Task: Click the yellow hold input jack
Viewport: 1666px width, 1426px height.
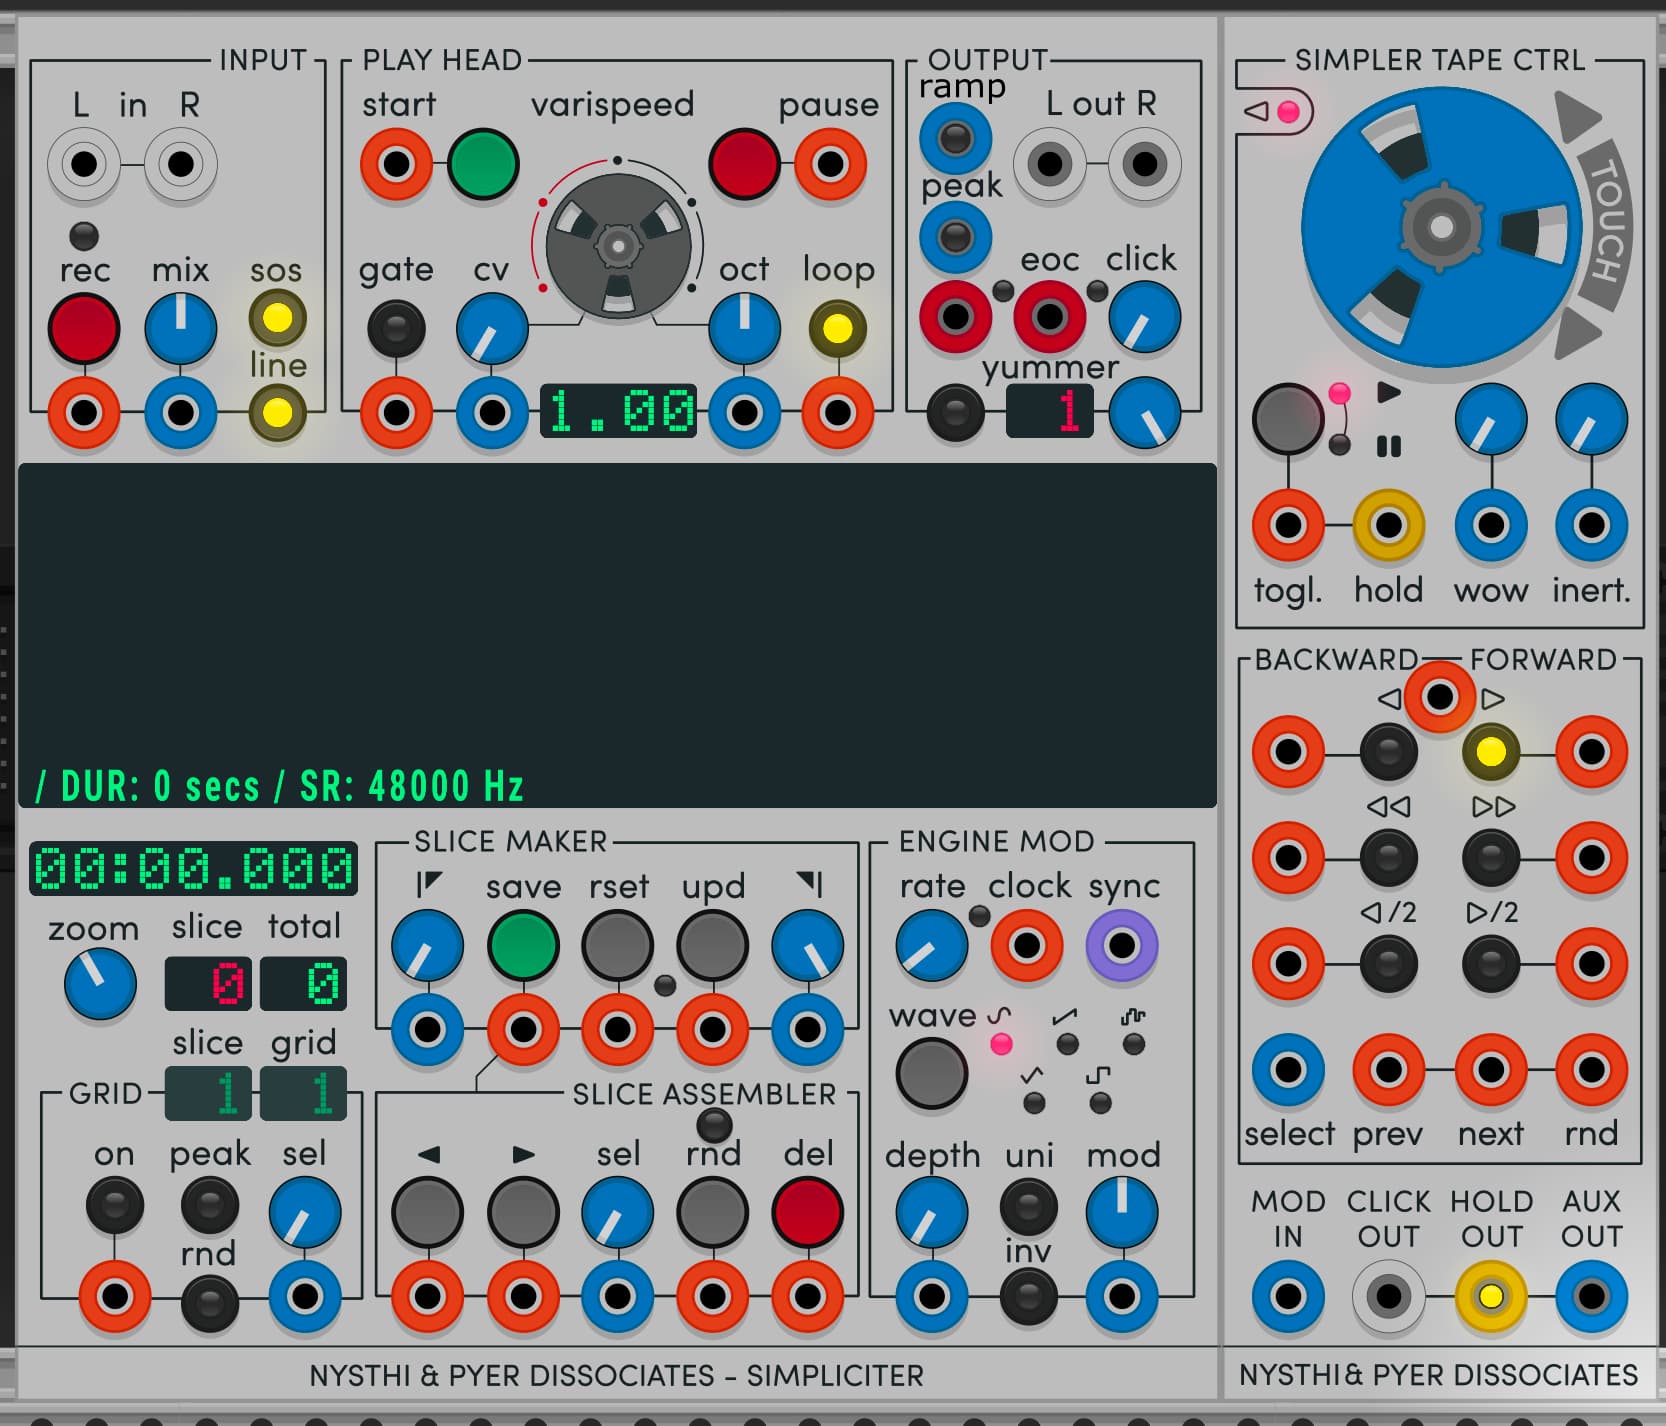Action: tap(1389, 525)
